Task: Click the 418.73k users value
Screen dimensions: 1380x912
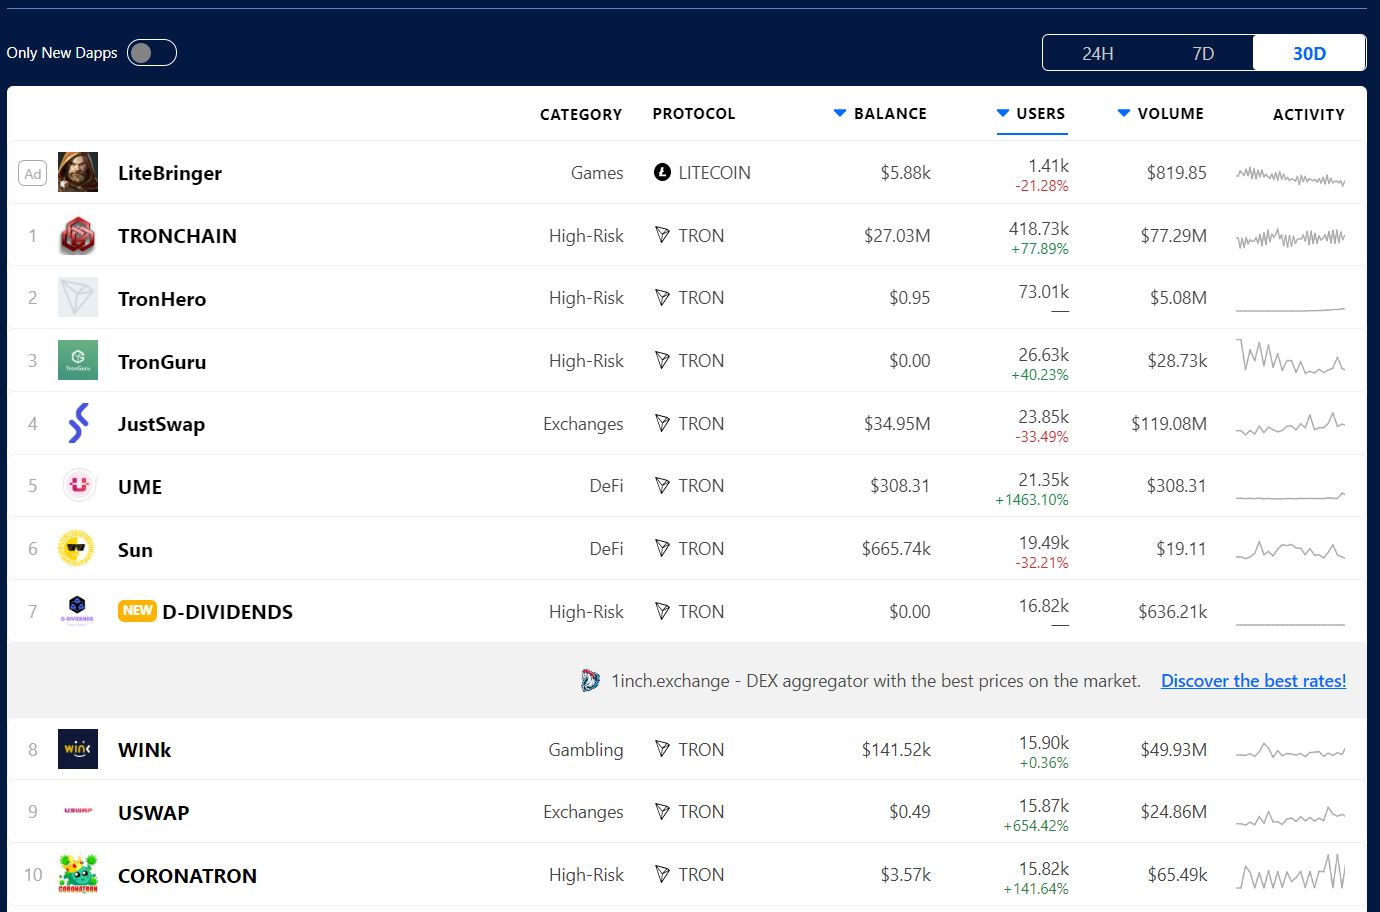Action: click(x=1039, y=229)
